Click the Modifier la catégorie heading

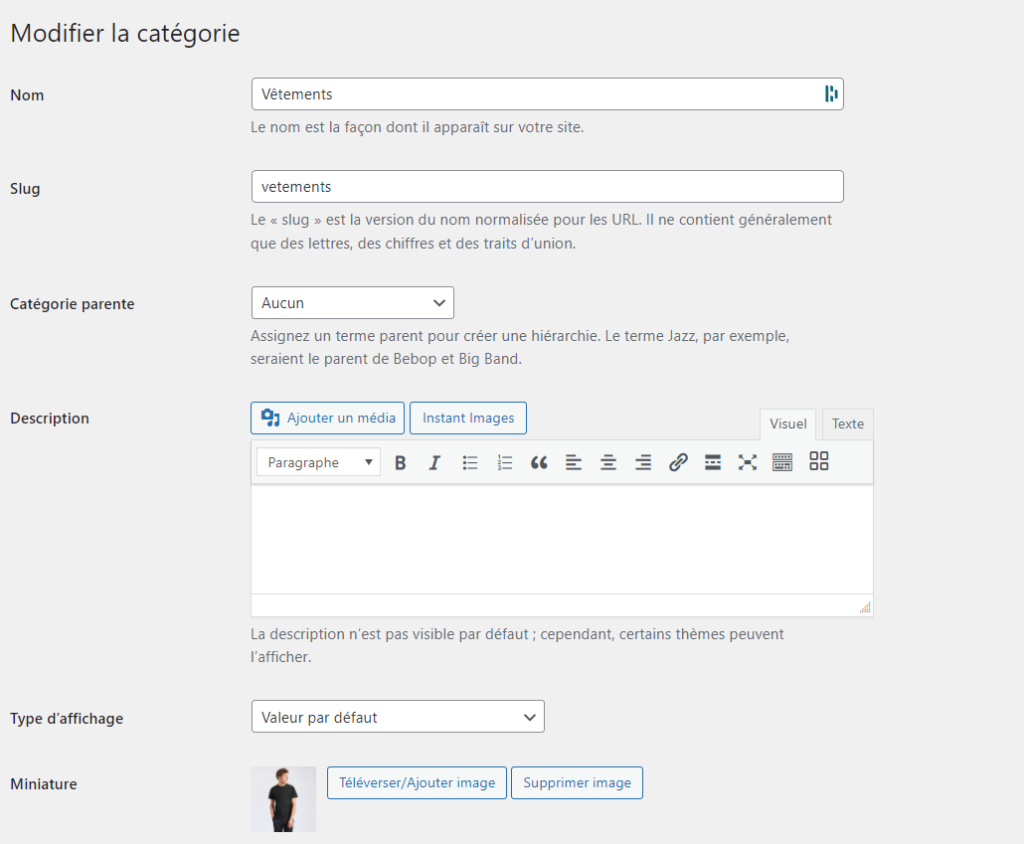click(x=125, y=33)
